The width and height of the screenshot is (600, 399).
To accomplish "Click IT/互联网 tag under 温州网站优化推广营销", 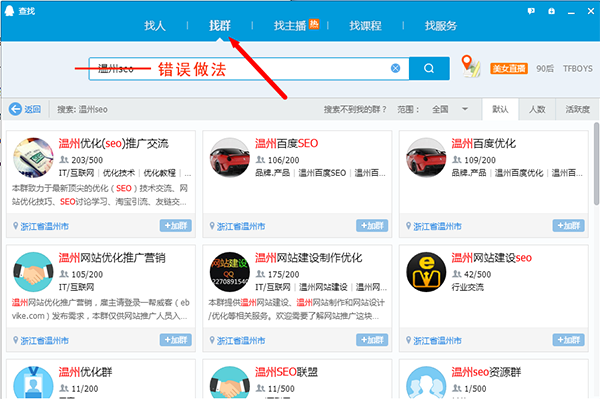I will (76, 287).
